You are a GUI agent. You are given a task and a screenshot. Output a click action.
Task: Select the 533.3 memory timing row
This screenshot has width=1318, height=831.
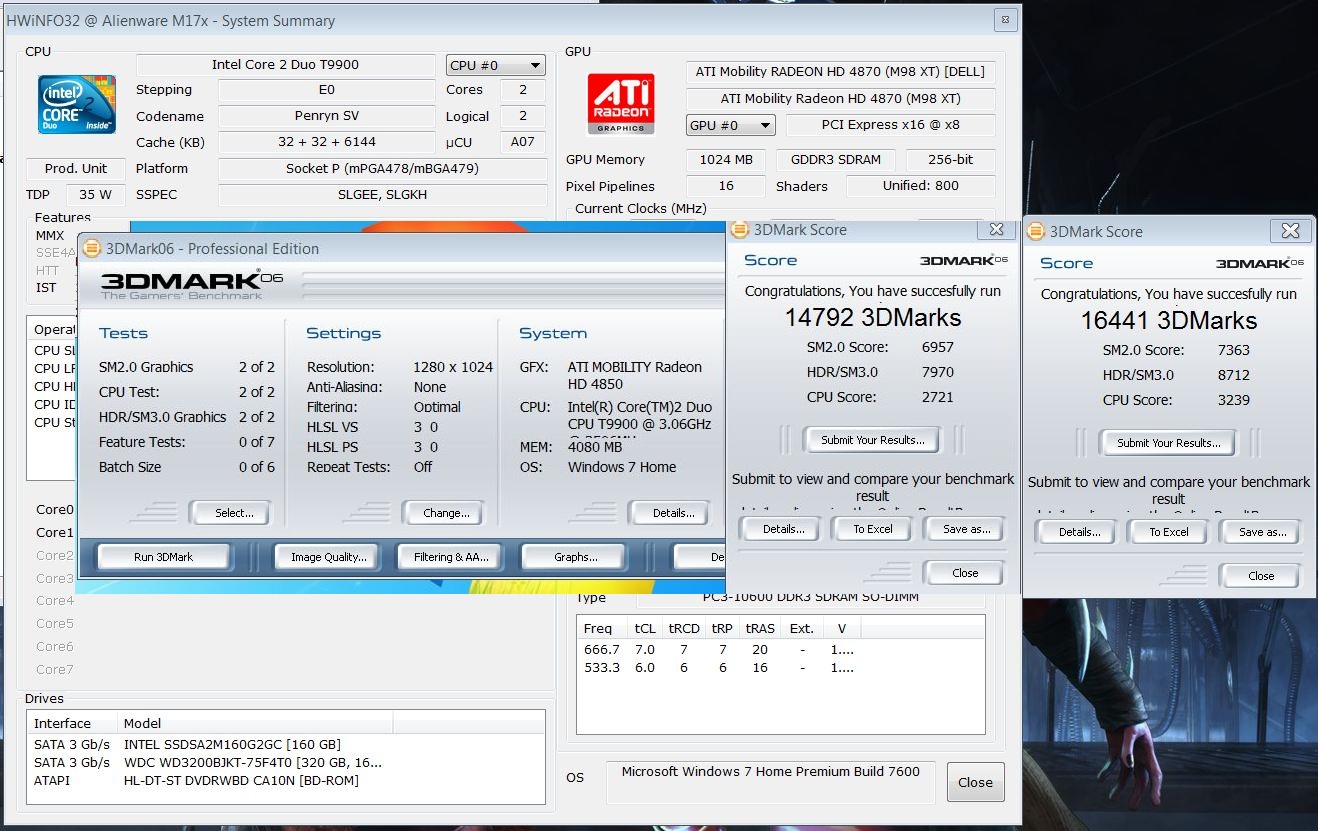(780, 667)
